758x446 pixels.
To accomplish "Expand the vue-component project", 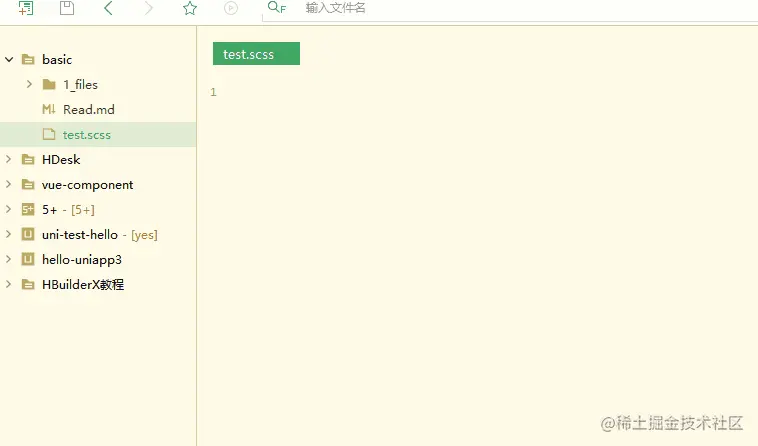I will (8, 184).
